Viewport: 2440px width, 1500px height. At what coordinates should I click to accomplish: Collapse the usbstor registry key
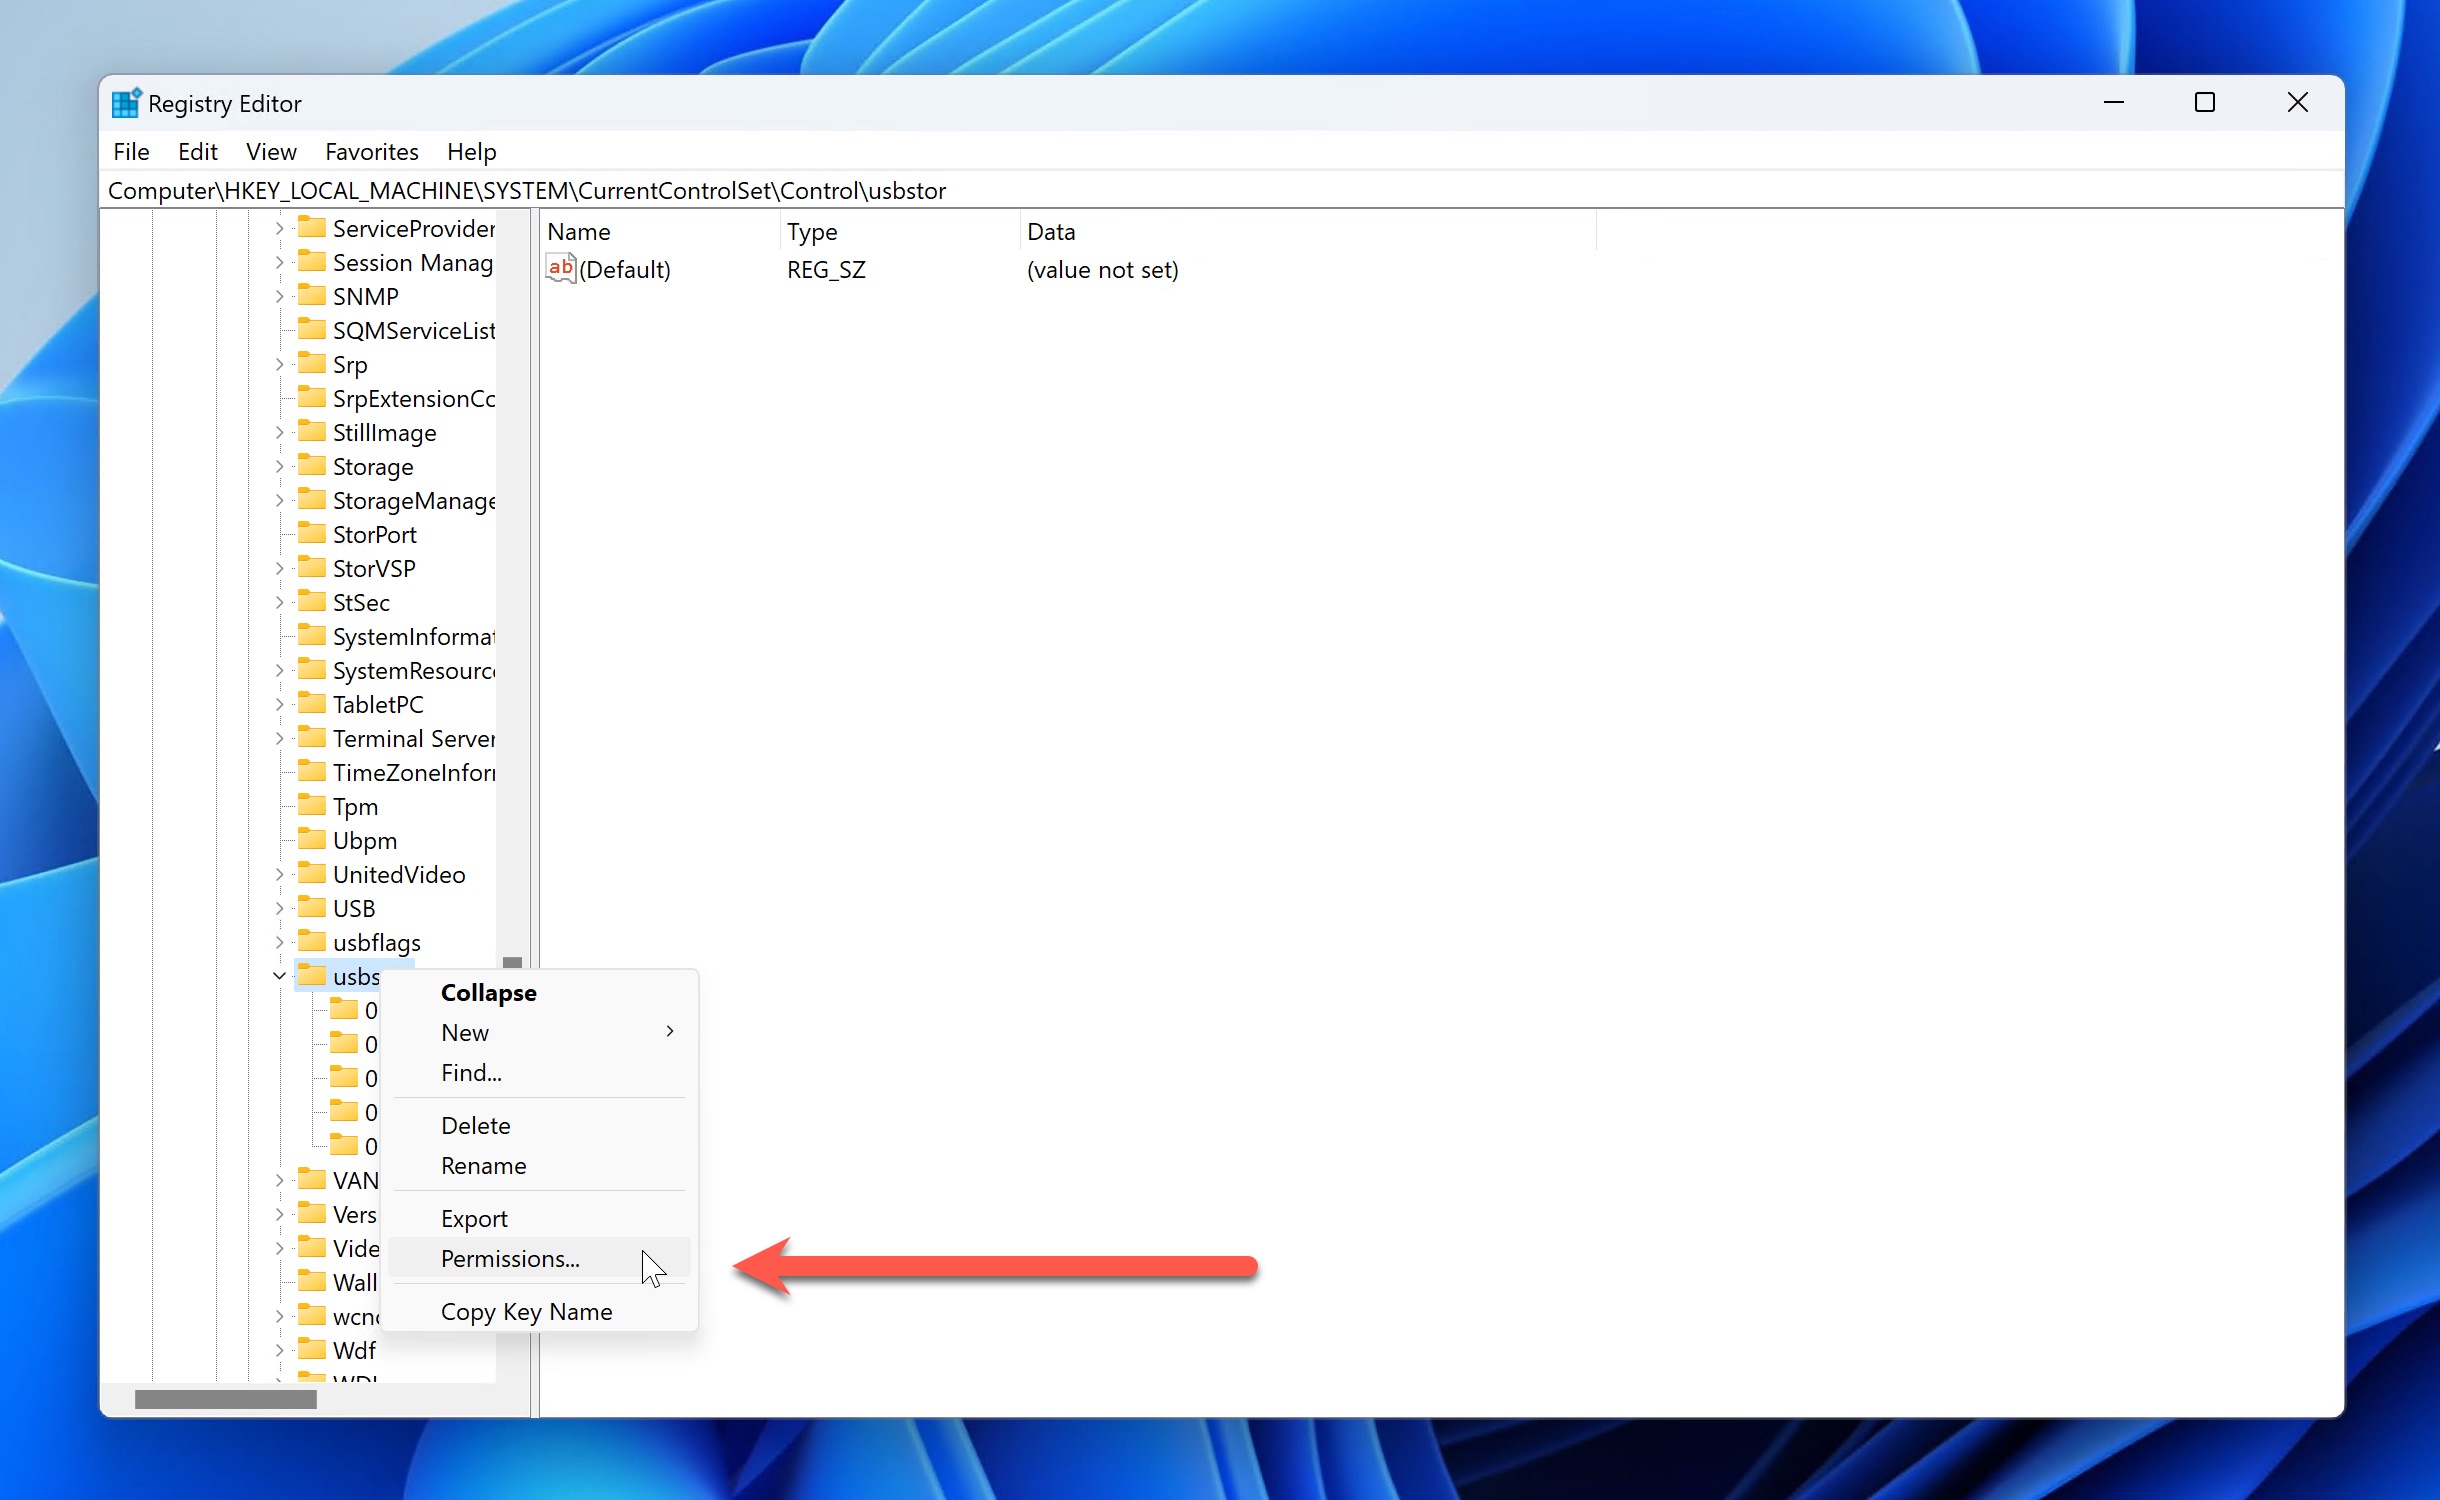click(486, 991)
